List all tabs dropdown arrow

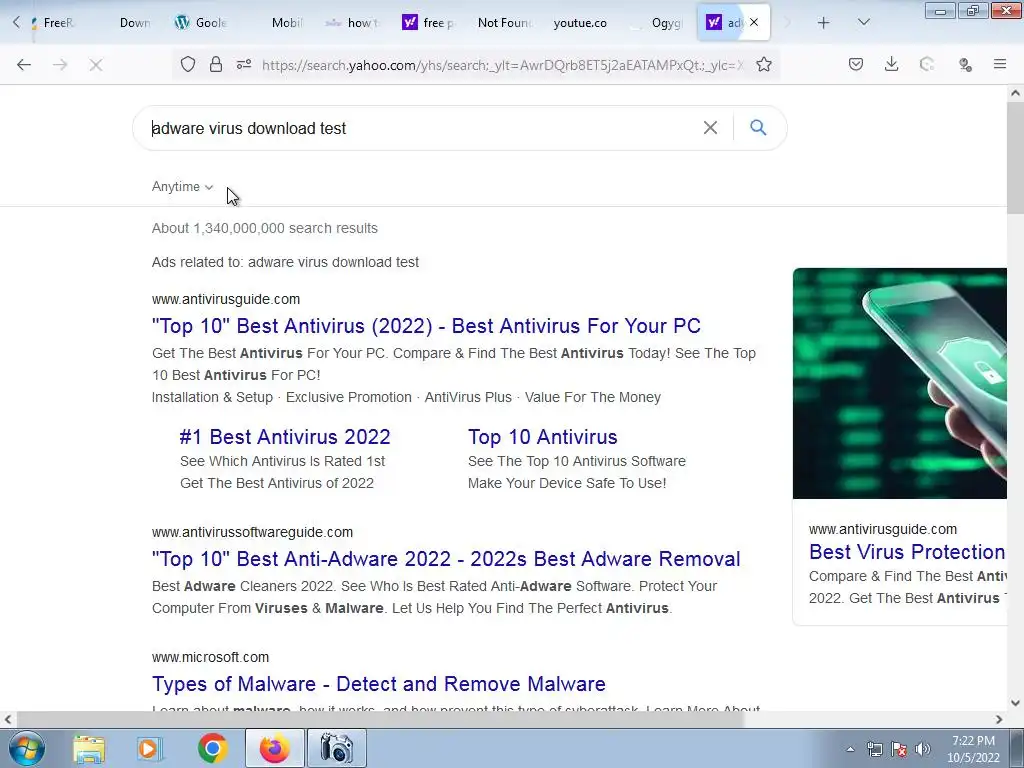pyautogui.click(x=863, y=23)
